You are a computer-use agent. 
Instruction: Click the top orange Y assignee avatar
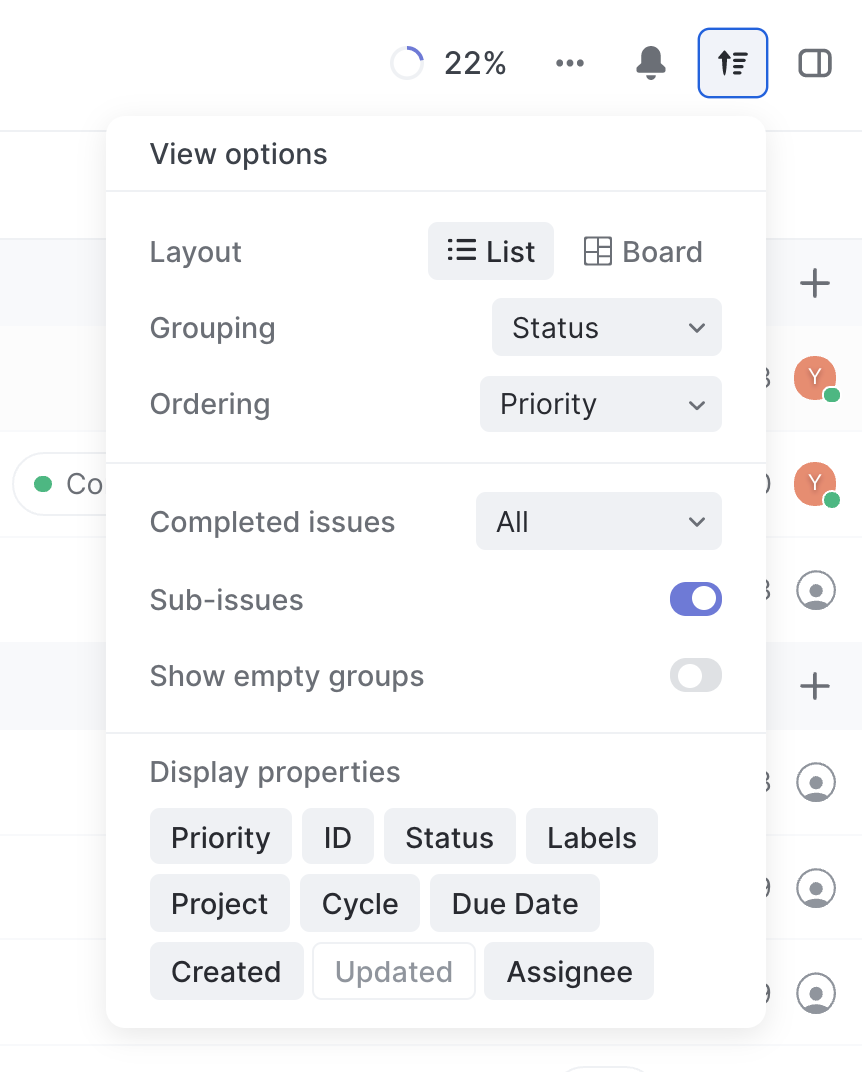815,378
